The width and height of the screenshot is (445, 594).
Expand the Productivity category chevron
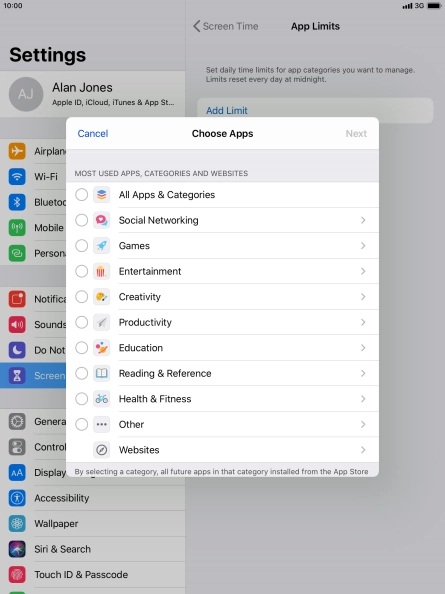pos(363,322)
